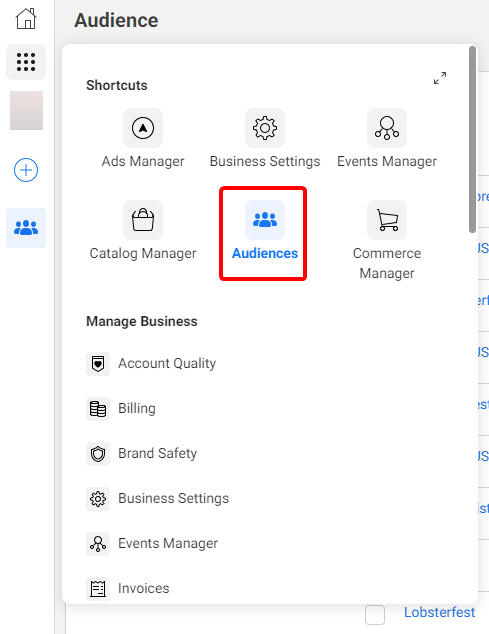Open Business Settings under Manage Business
Viewport: 489px width, 634px height.
174,499
